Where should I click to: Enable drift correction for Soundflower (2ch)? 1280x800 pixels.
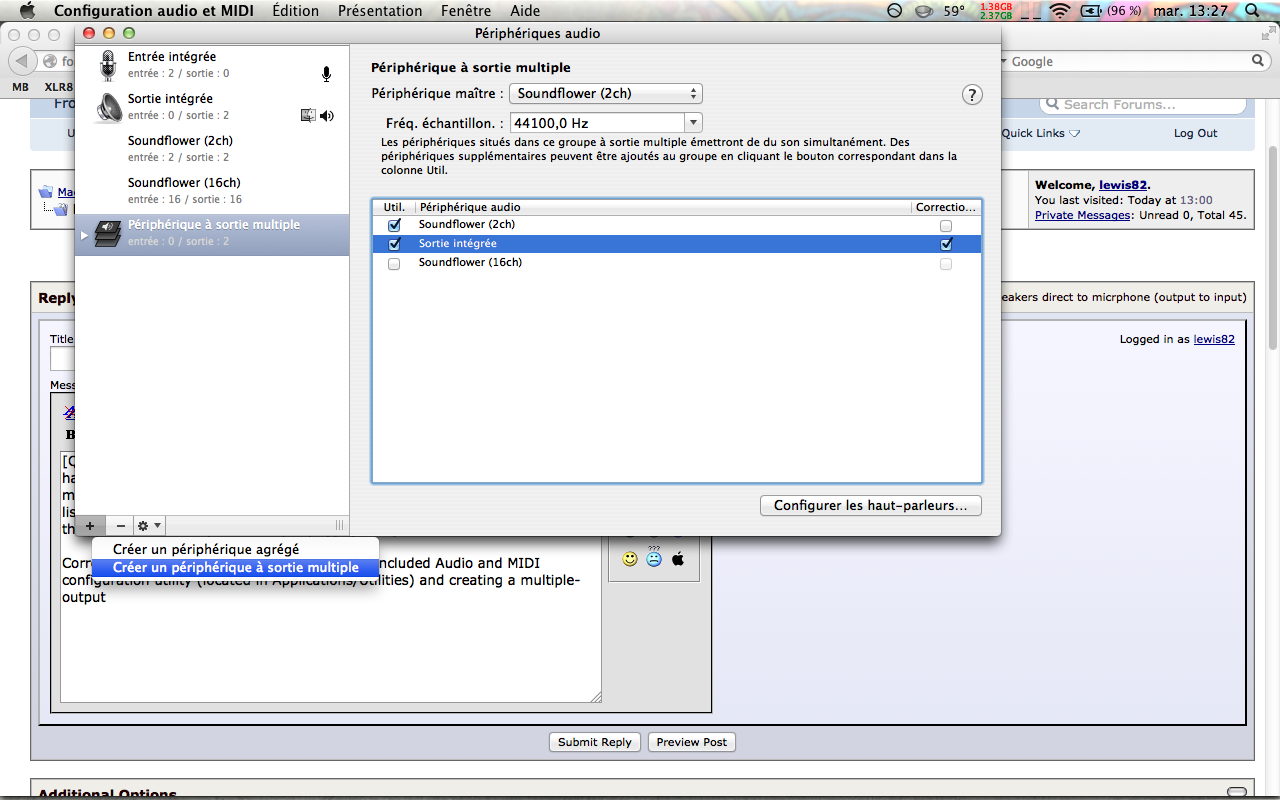coord(946,226)
